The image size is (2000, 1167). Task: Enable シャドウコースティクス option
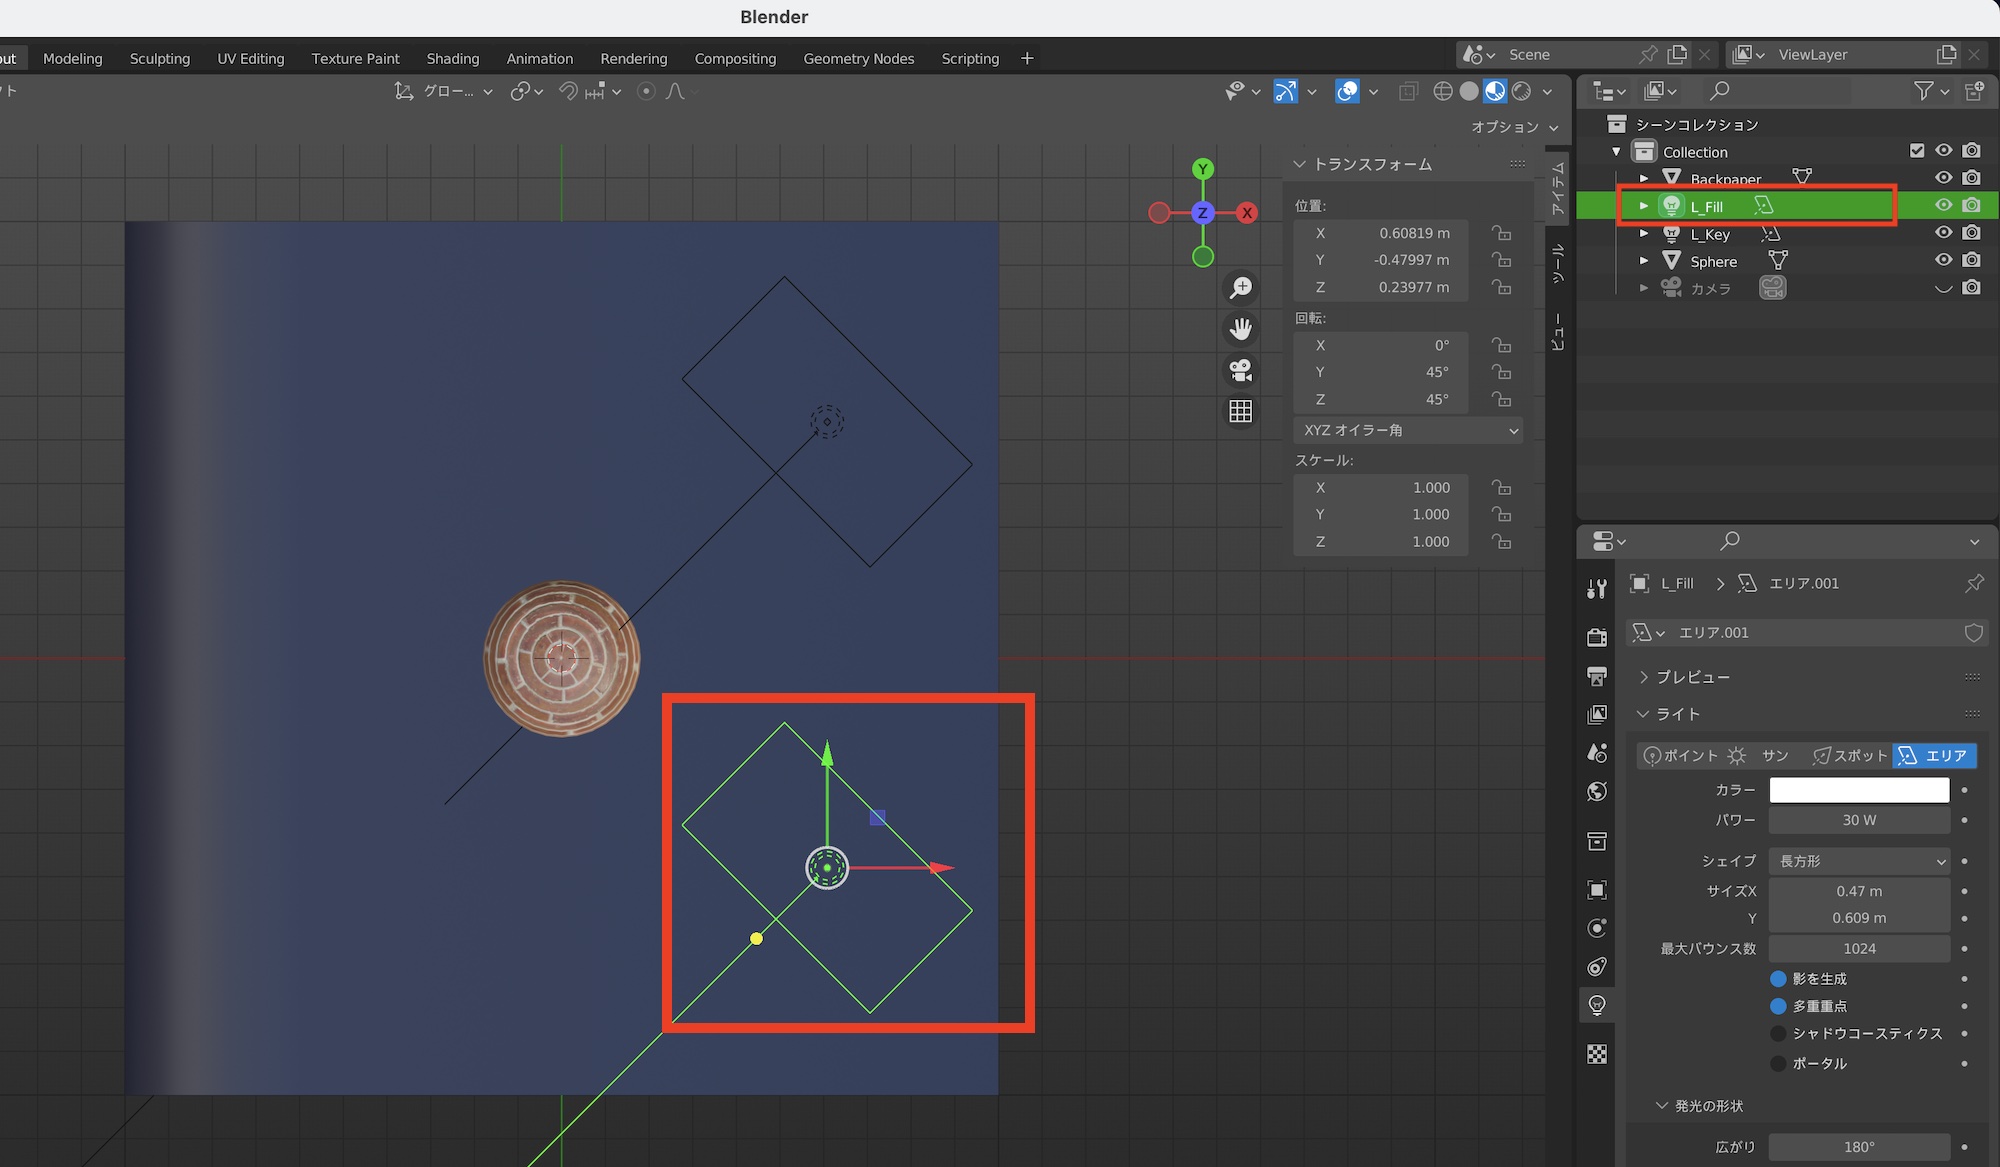(1778, 1033)
